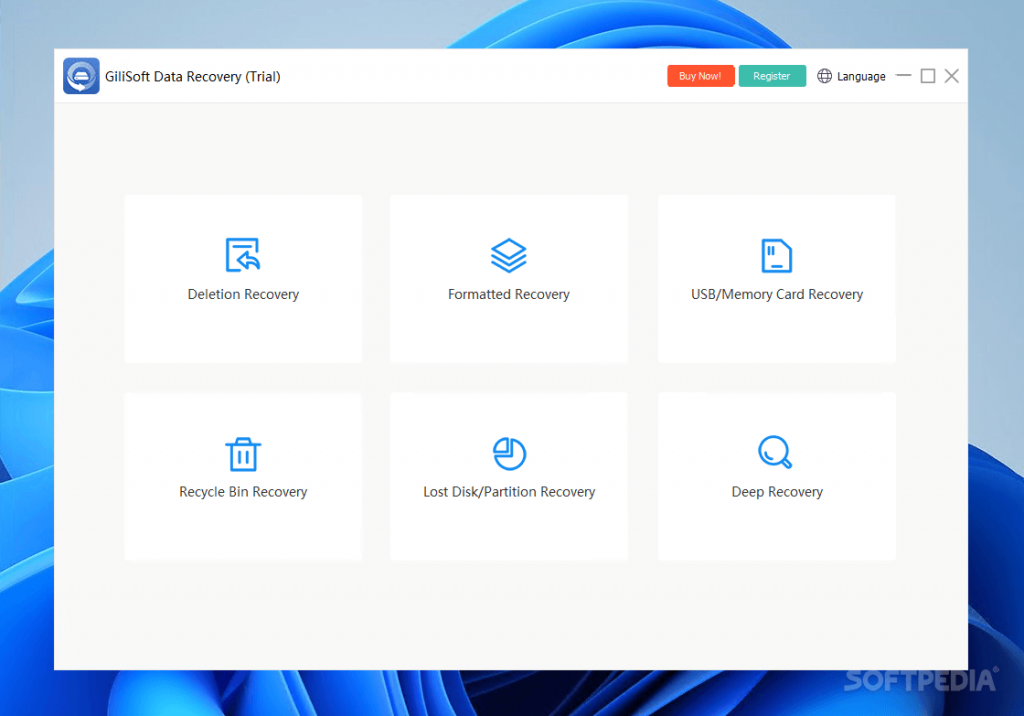This screenshot has height=716, width=1024.
Task: Click the globe icon next to Language
Action: 824,75
